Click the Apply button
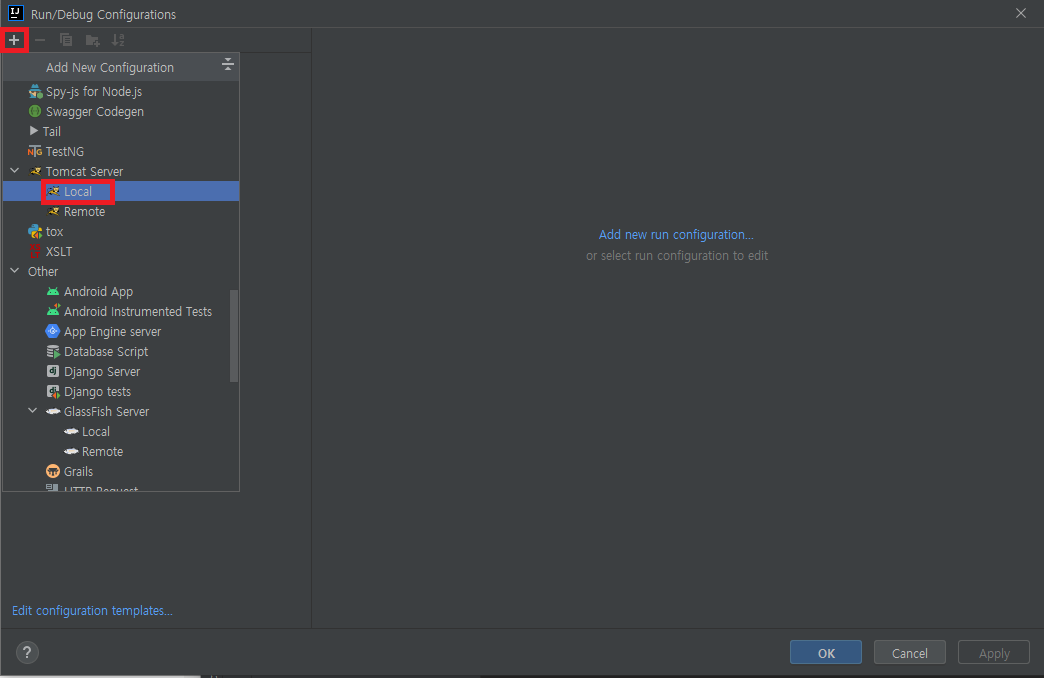Screen dimensions: 1044x678 pos(994,653)
